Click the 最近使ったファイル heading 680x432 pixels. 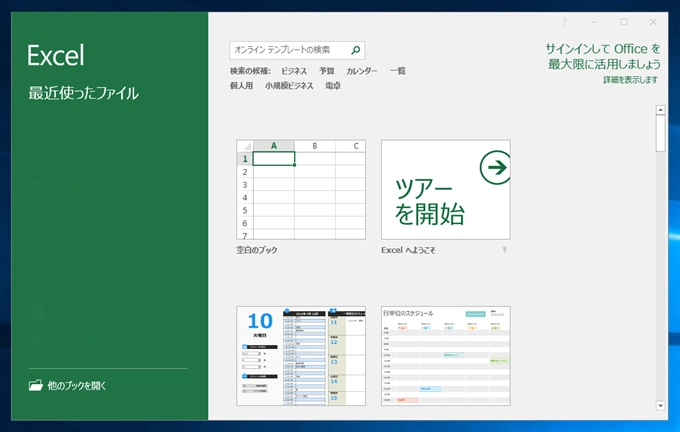[83, 93]
